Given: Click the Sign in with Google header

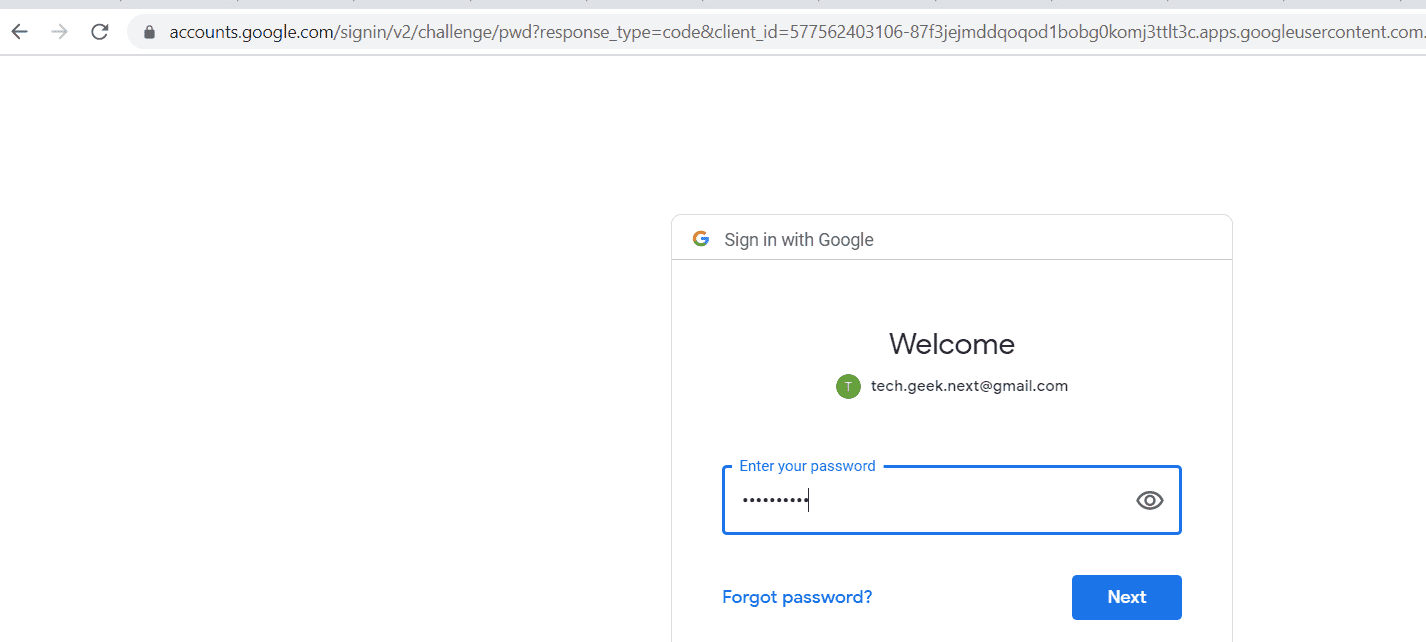Looking at the screenshot, I should coord(799,240).
